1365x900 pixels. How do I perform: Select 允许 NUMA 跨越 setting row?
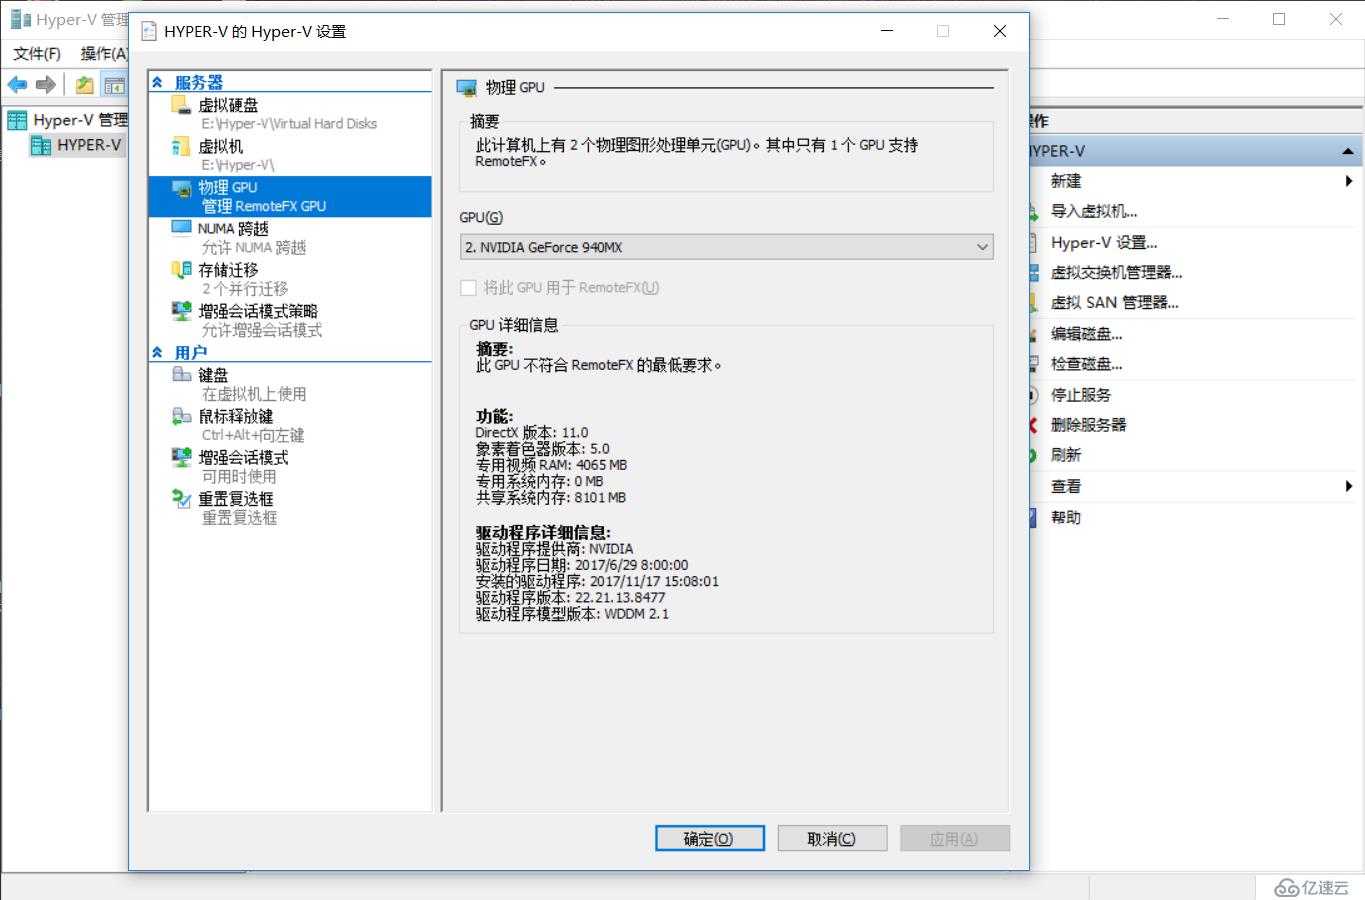coord(254,247)
